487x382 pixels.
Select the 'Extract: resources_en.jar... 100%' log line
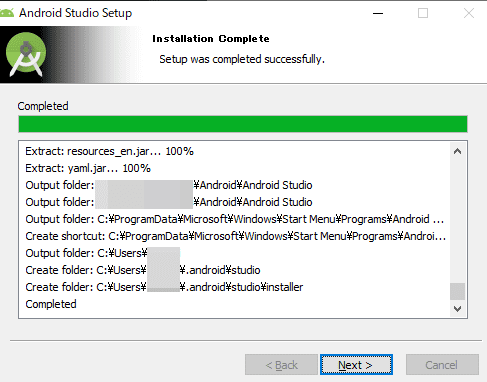click(x=109, y=151)
